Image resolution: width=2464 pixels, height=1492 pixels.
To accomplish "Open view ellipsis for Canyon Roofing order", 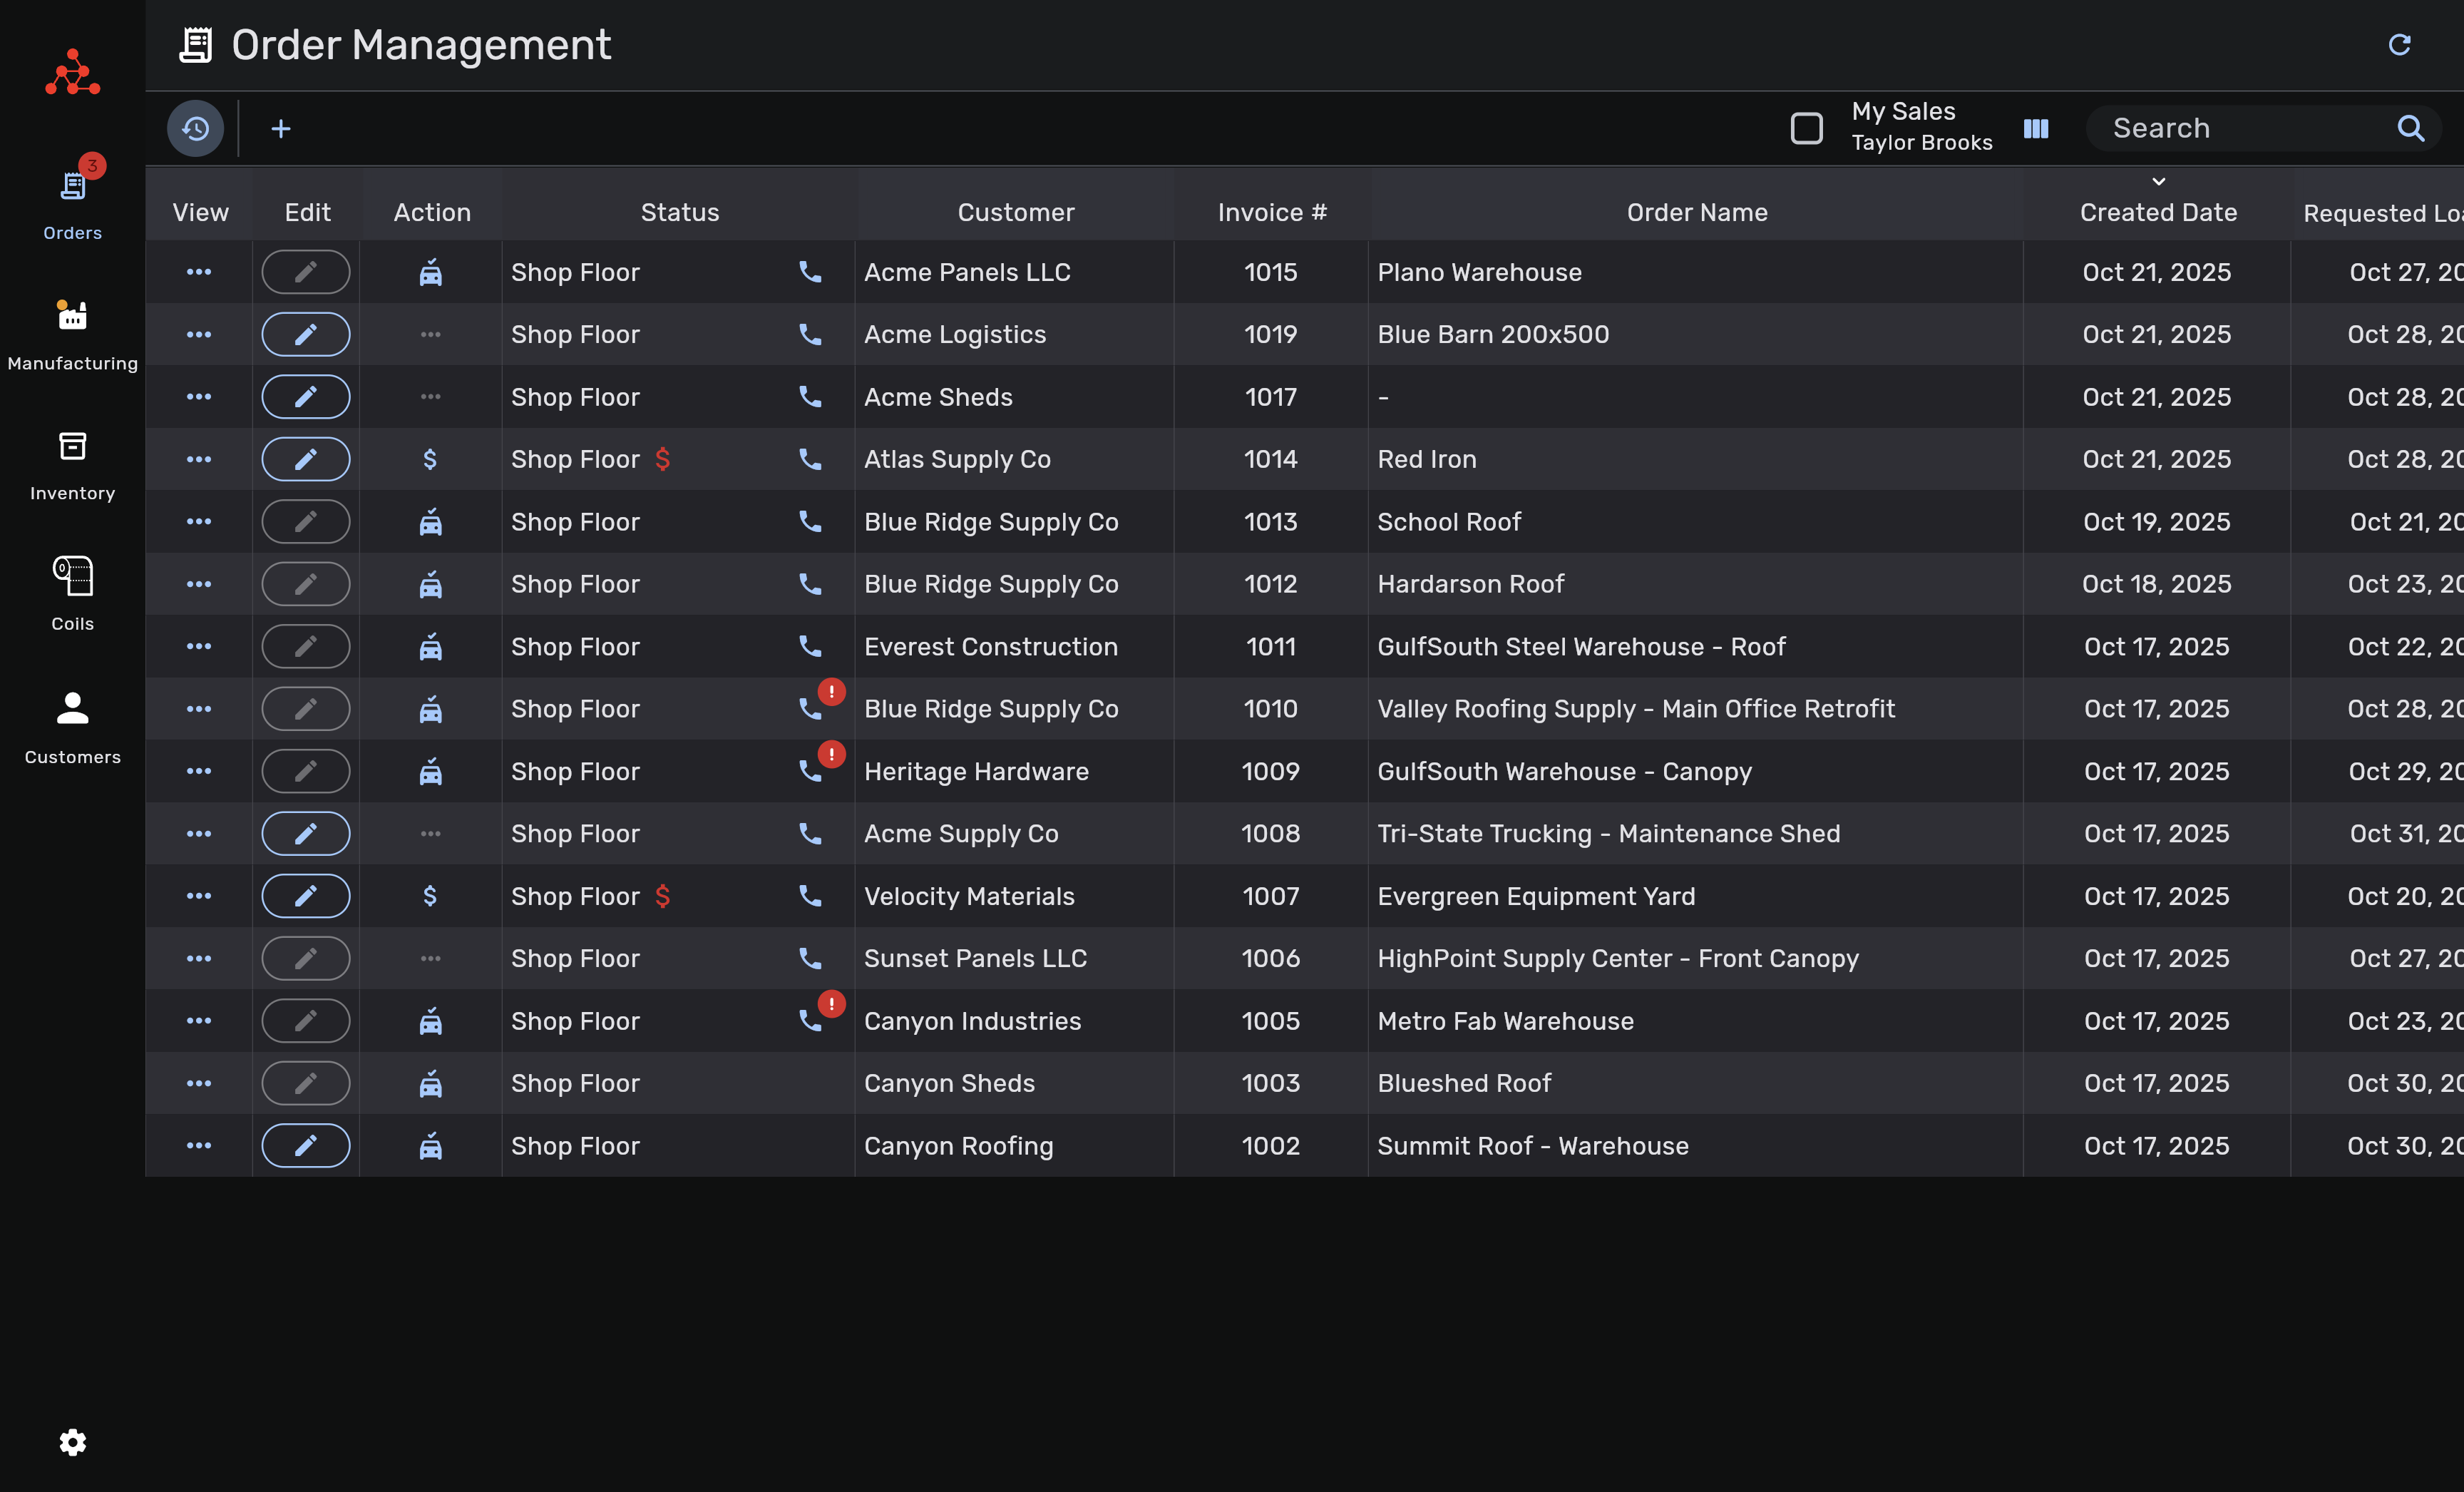I will [199, 1145].
